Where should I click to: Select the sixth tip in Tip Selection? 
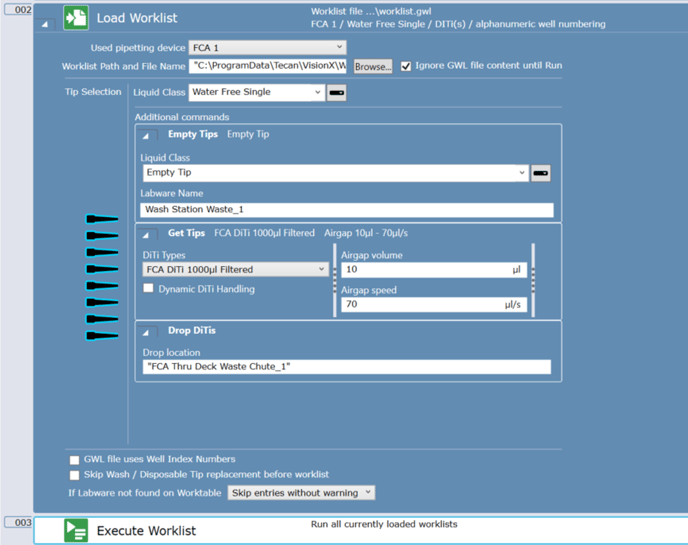pos(102,302)
